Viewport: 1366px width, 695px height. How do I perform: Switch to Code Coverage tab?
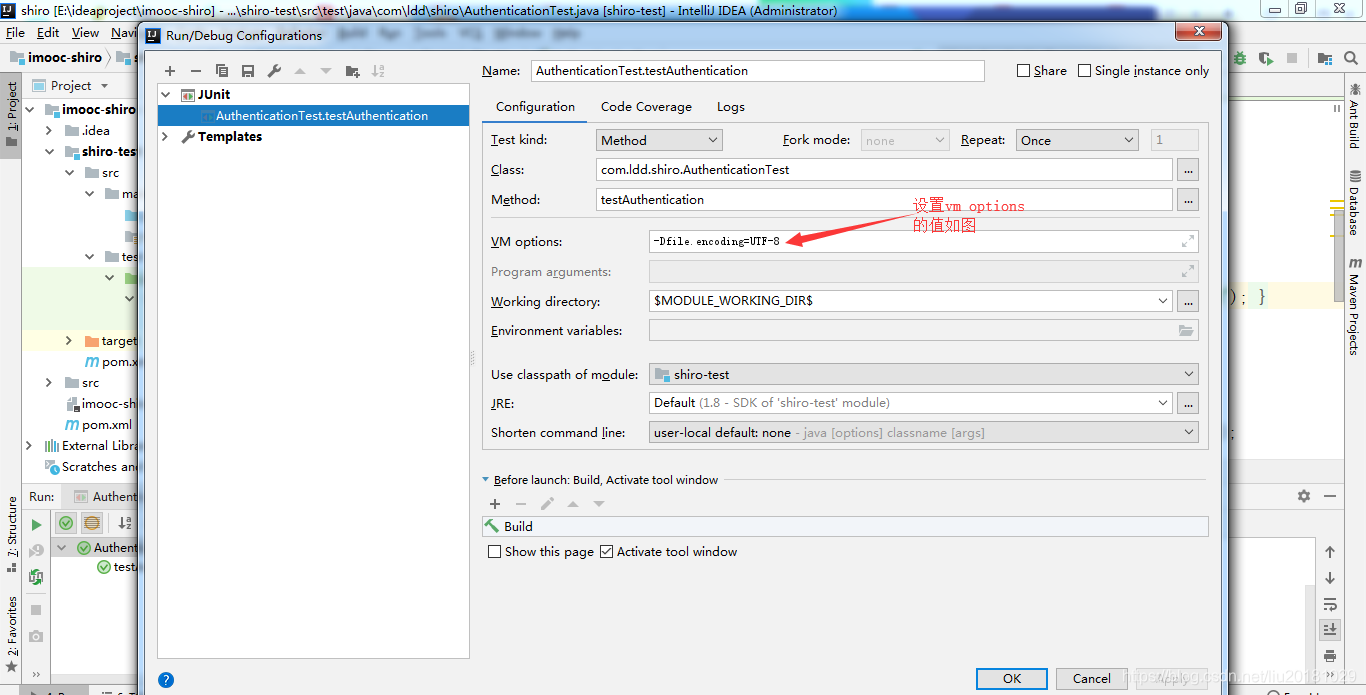(x=646, y=107)
